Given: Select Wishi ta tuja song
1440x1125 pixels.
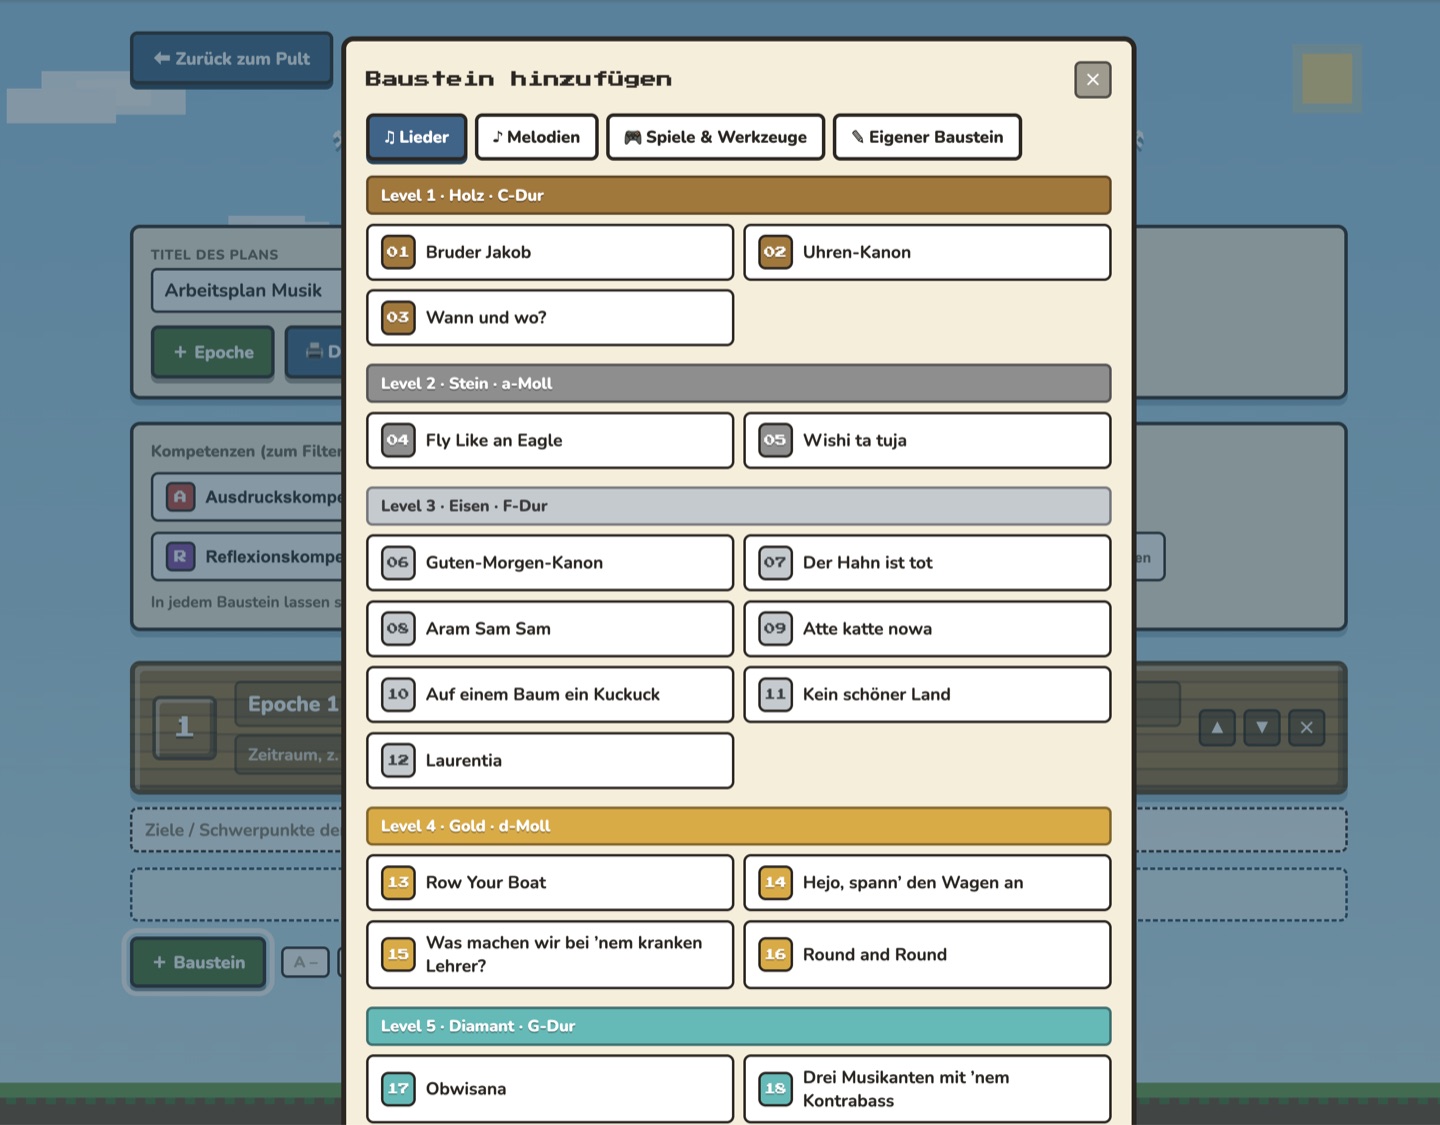Looking at the screenshot, I should click(927, 440).
